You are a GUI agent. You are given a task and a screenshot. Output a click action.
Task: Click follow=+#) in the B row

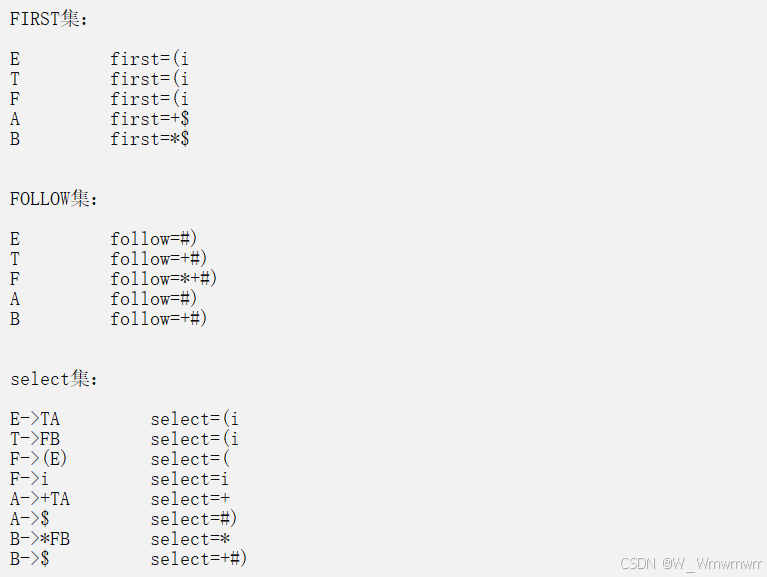click(158, 319)
